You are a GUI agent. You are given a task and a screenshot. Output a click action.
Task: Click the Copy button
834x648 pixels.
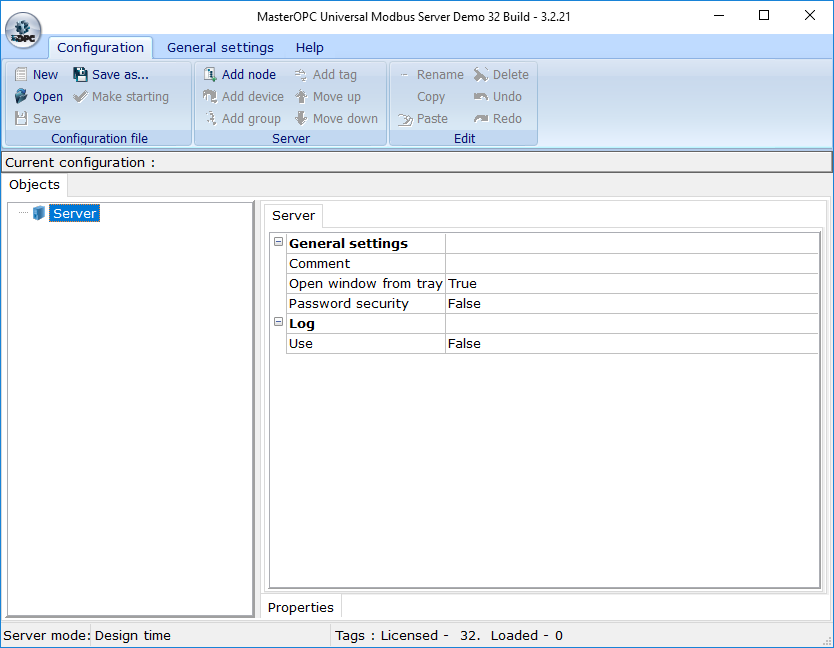tap(431, 97)
